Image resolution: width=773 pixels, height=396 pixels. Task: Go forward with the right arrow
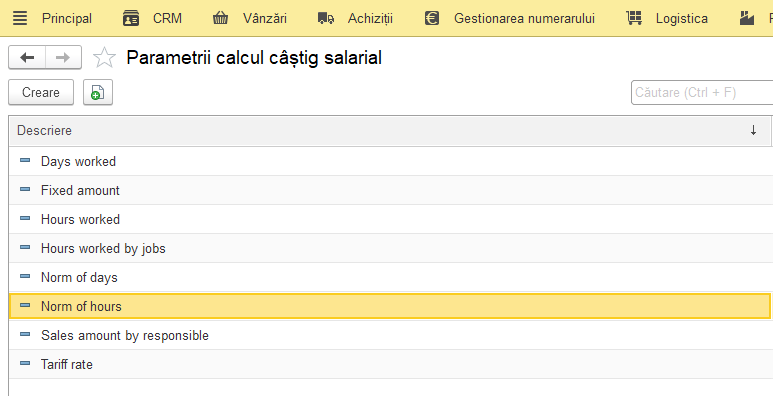tap(63, 58)
